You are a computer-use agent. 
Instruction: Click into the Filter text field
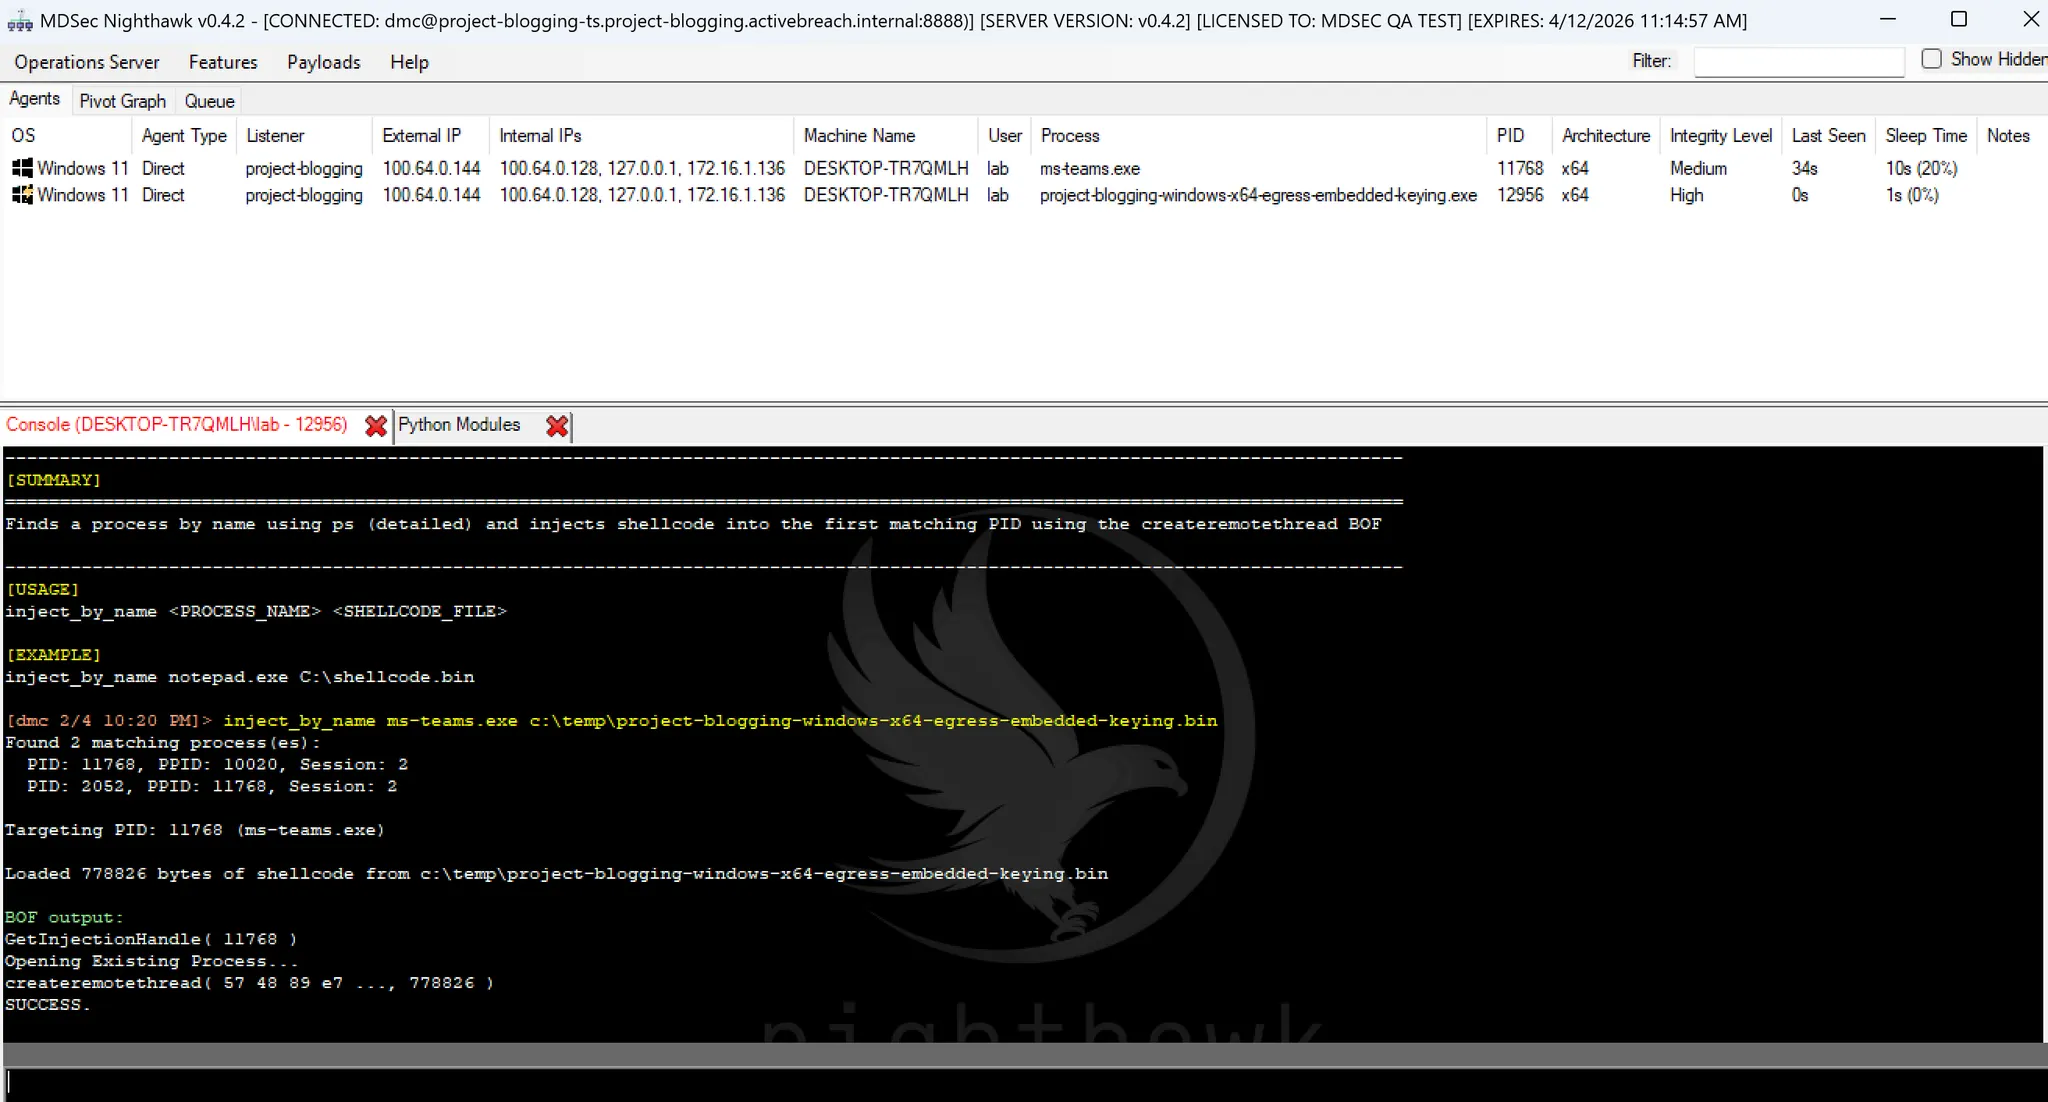pos(1798,62)
